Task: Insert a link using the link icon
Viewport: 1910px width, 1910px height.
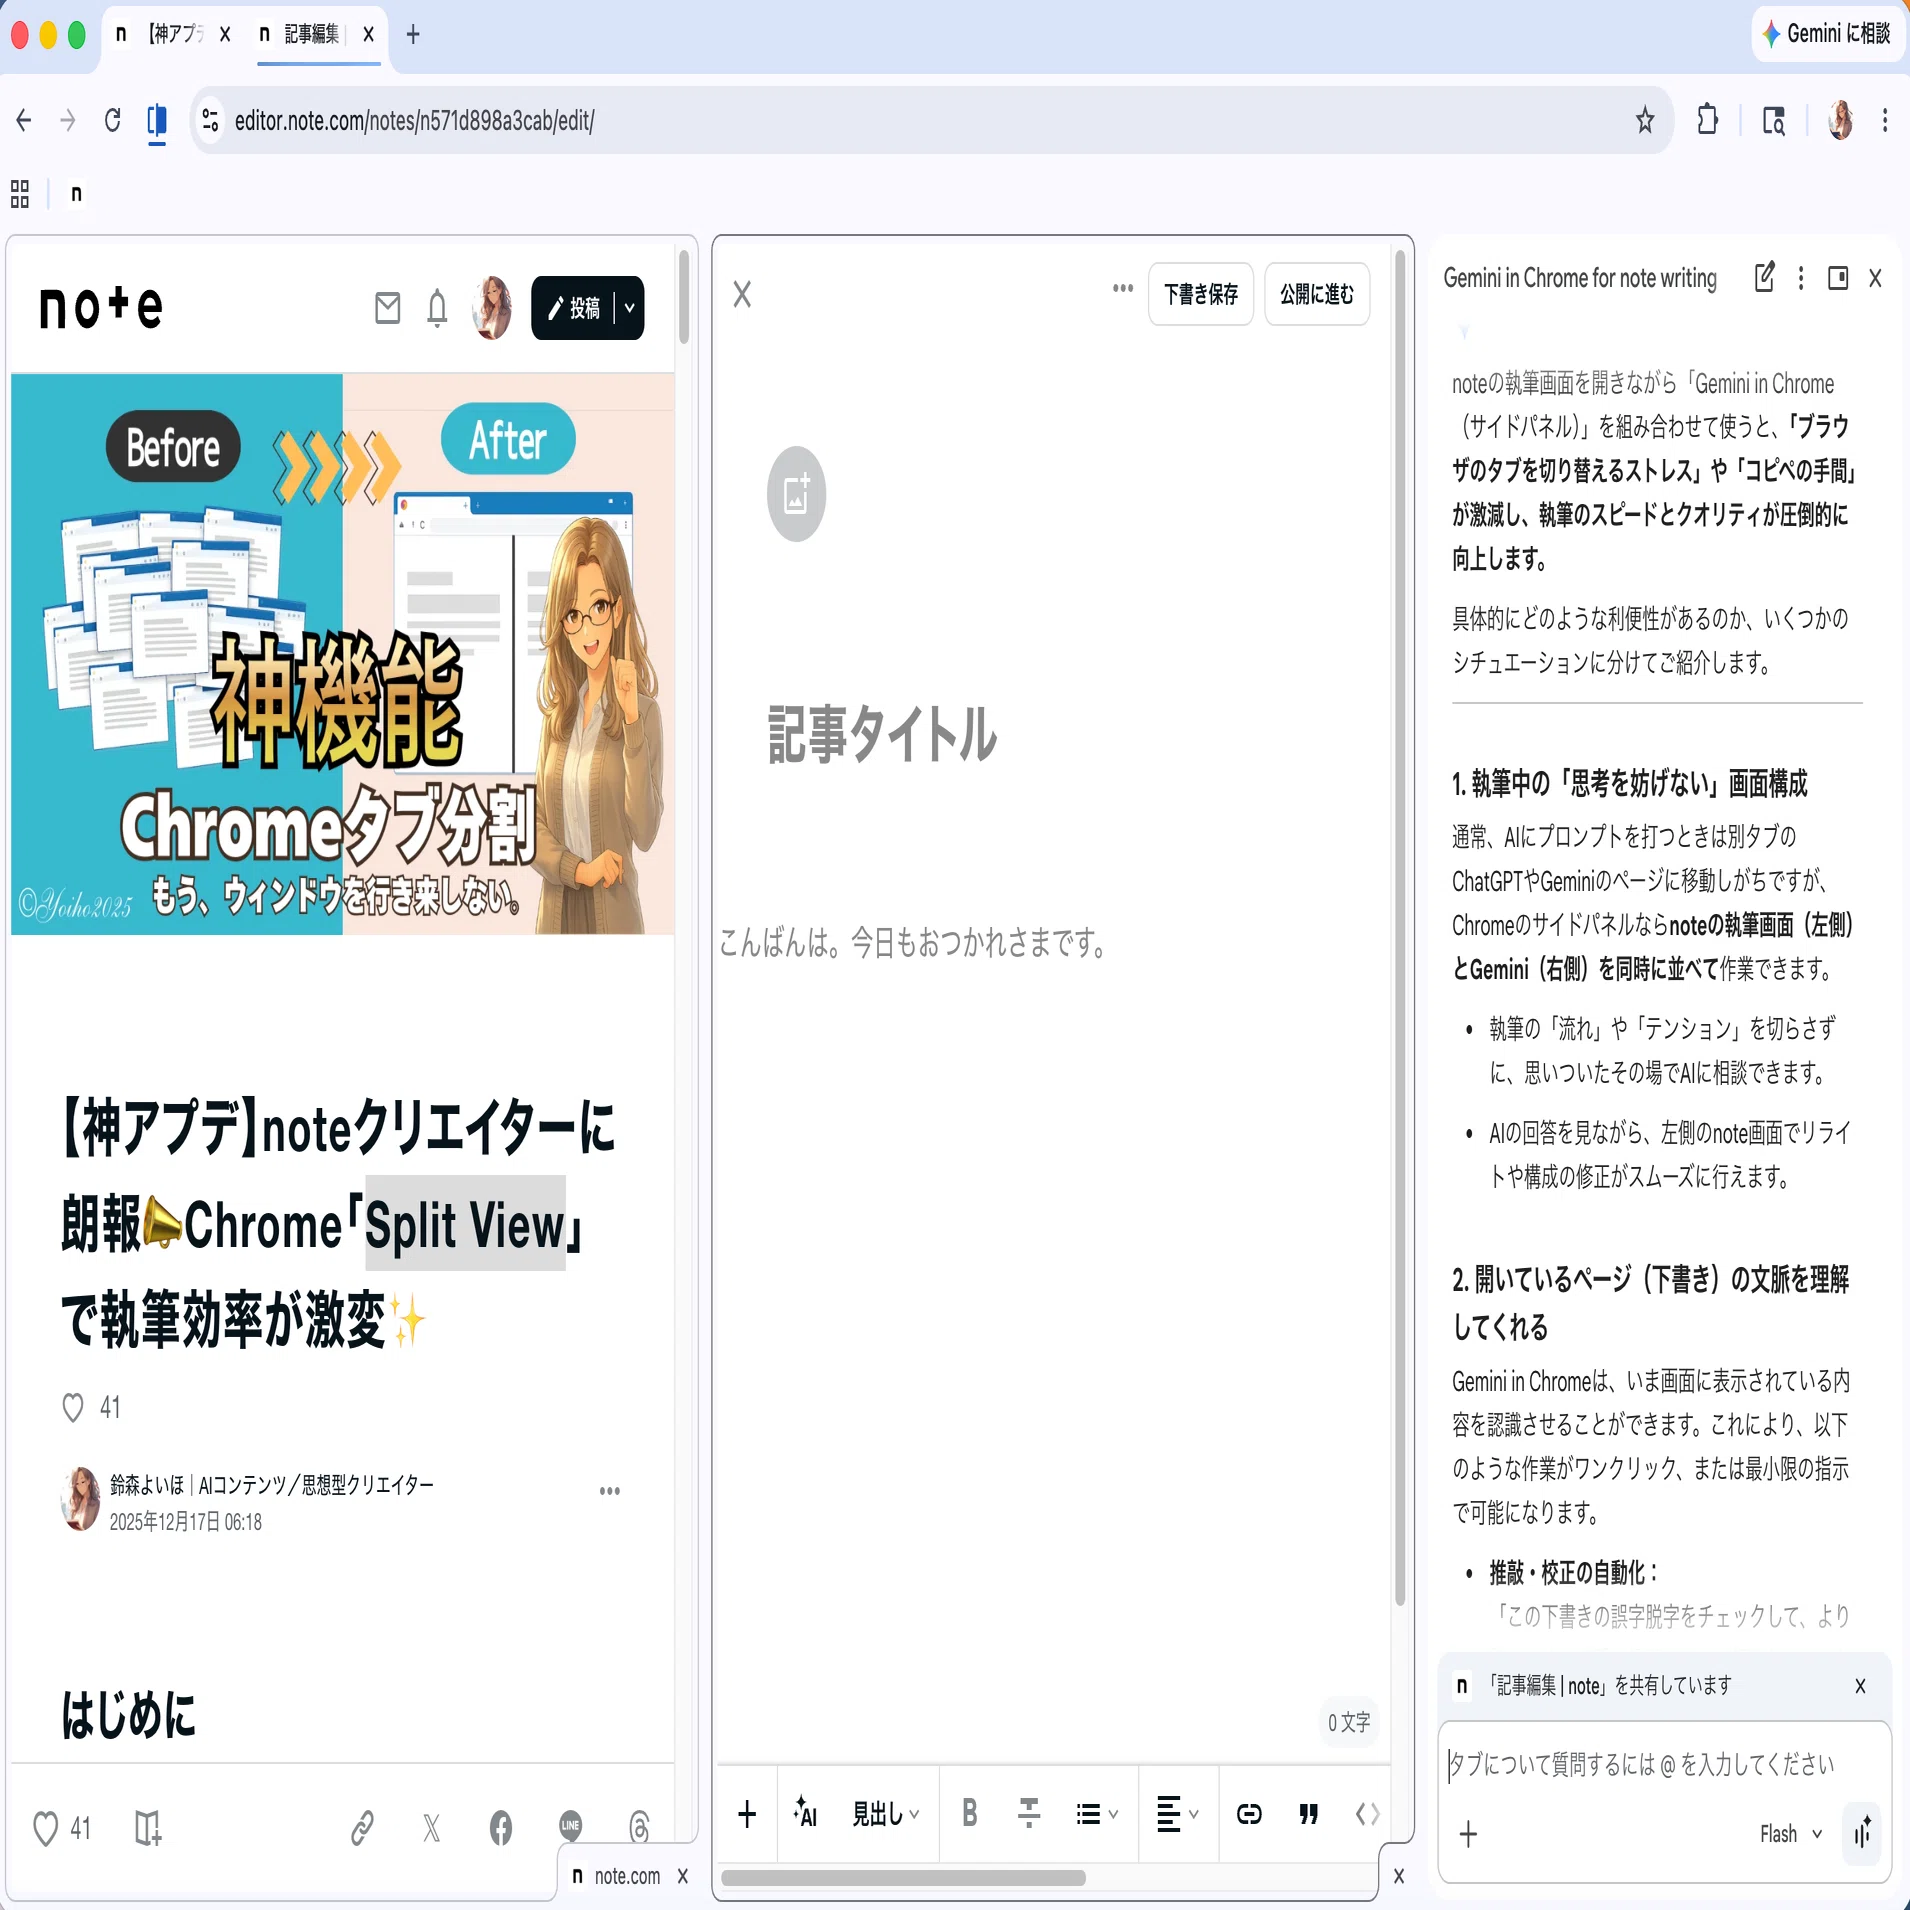Action: click(1249, 1814)
